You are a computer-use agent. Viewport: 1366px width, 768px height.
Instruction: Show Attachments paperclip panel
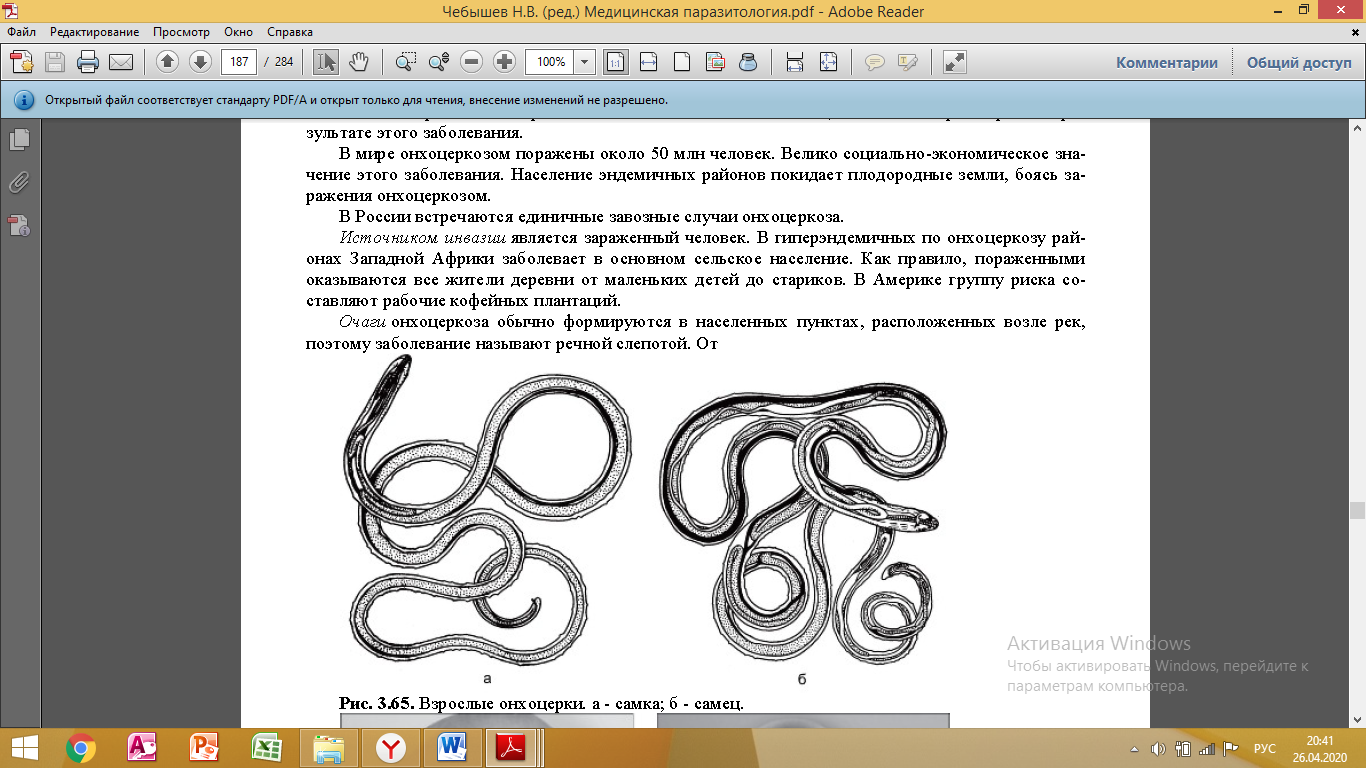point(19,182)
